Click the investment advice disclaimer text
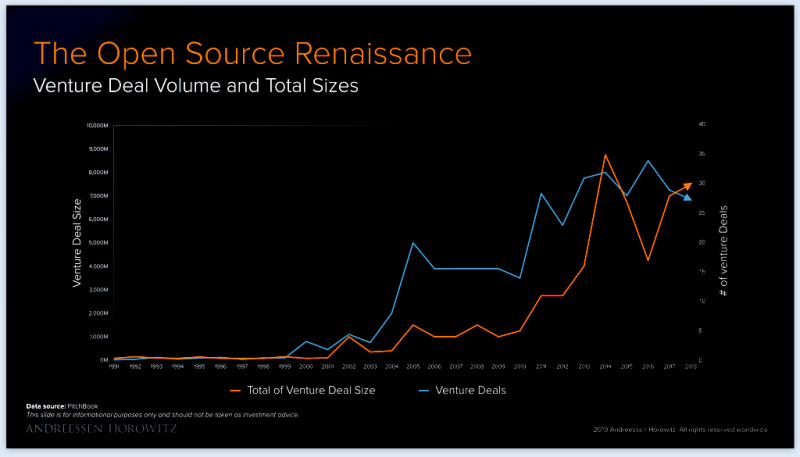The height and width of the screenshot is (457, 800). [x=162, y=414]
